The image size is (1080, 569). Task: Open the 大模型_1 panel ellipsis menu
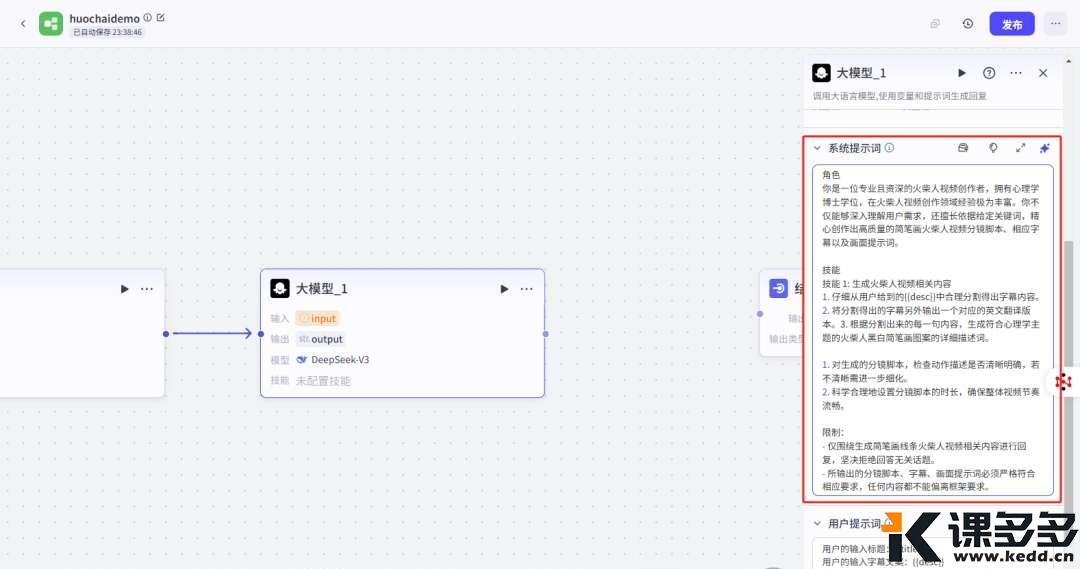tap(1016, 73)
